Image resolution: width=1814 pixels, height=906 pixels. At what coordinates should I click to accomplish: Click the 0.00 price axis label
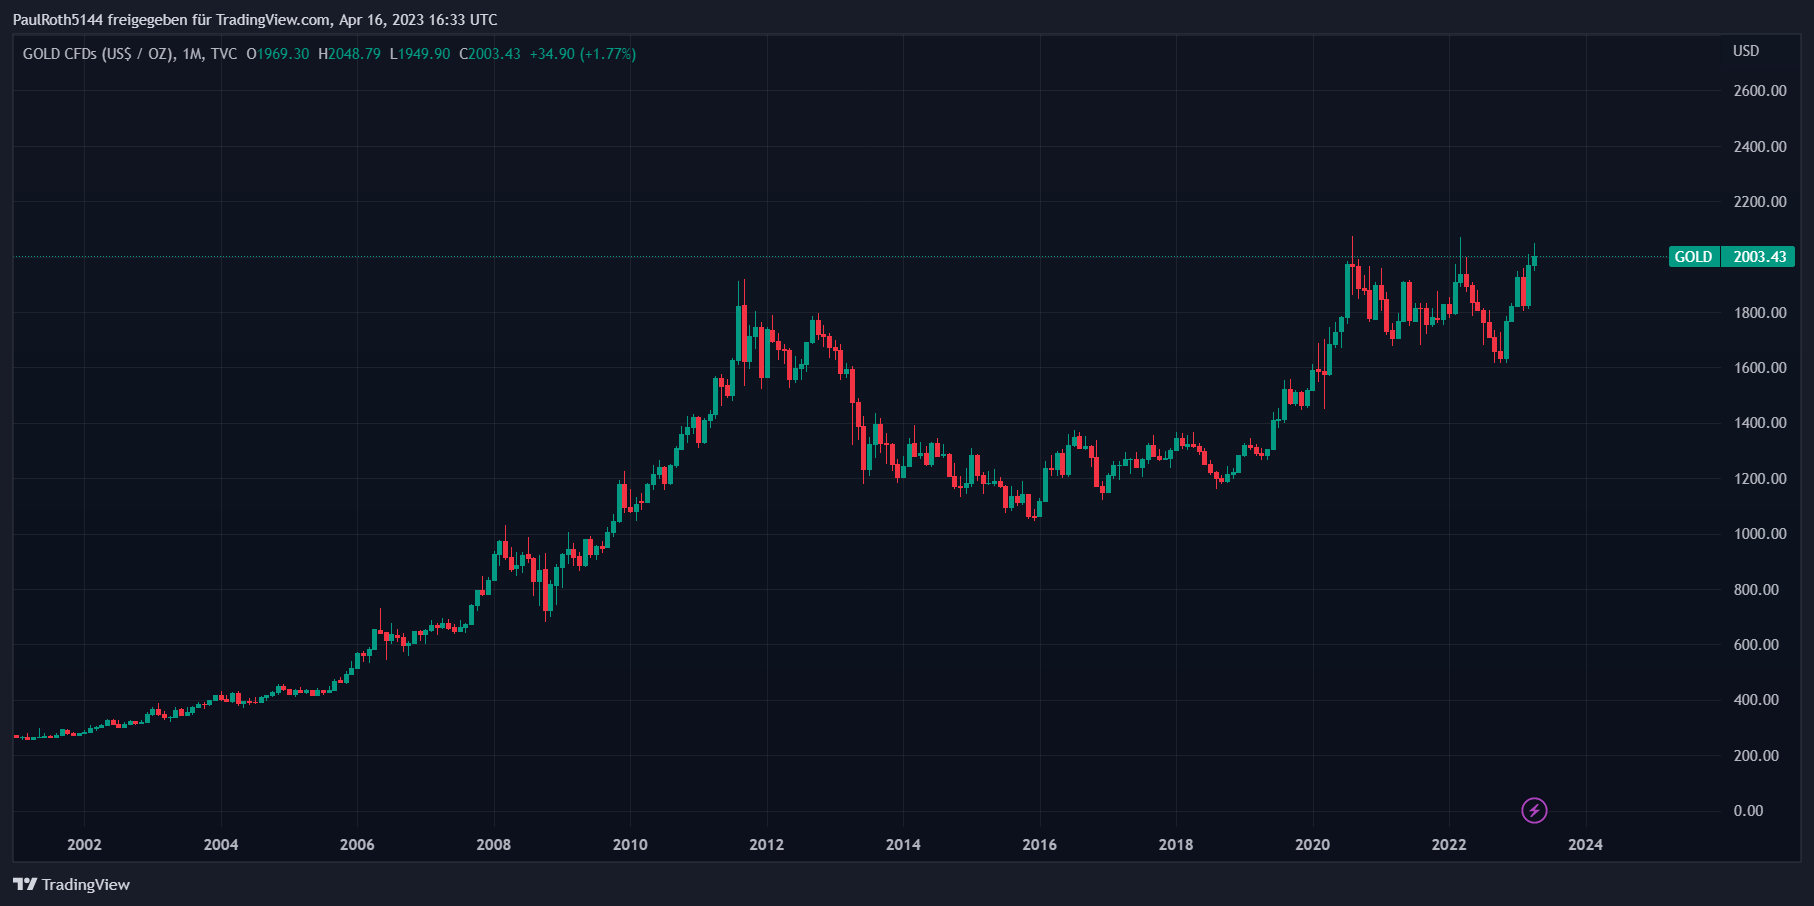click(x=1748, y=811)
